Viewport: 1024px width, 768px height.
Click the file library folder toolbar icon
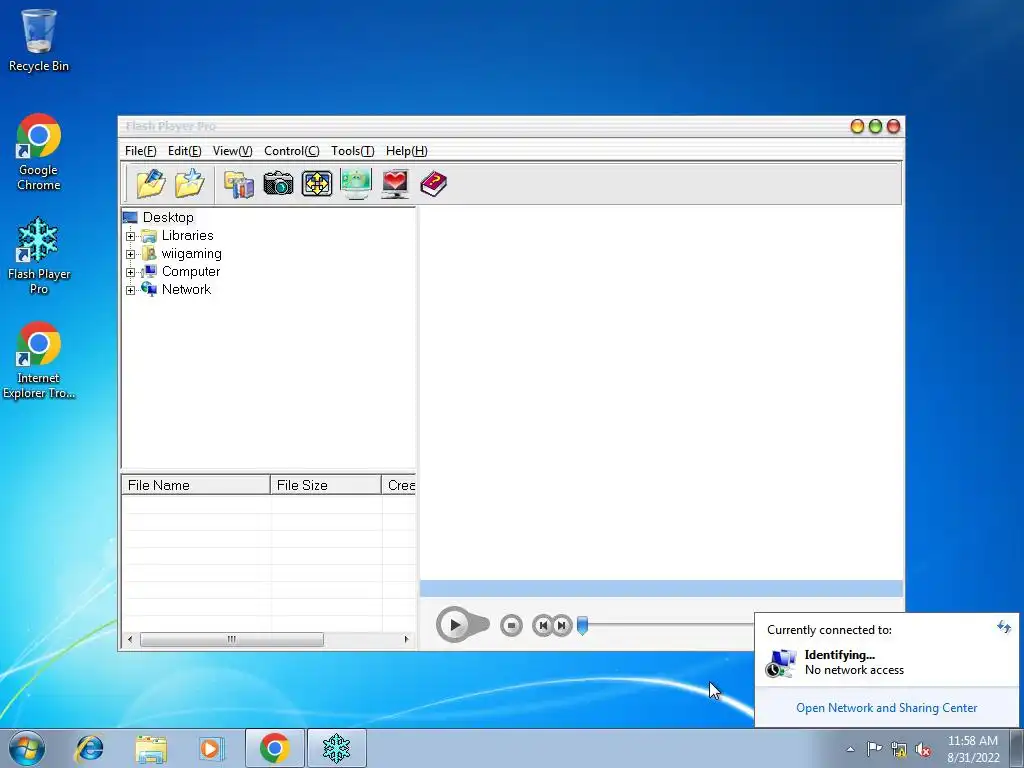coord(239,184)
